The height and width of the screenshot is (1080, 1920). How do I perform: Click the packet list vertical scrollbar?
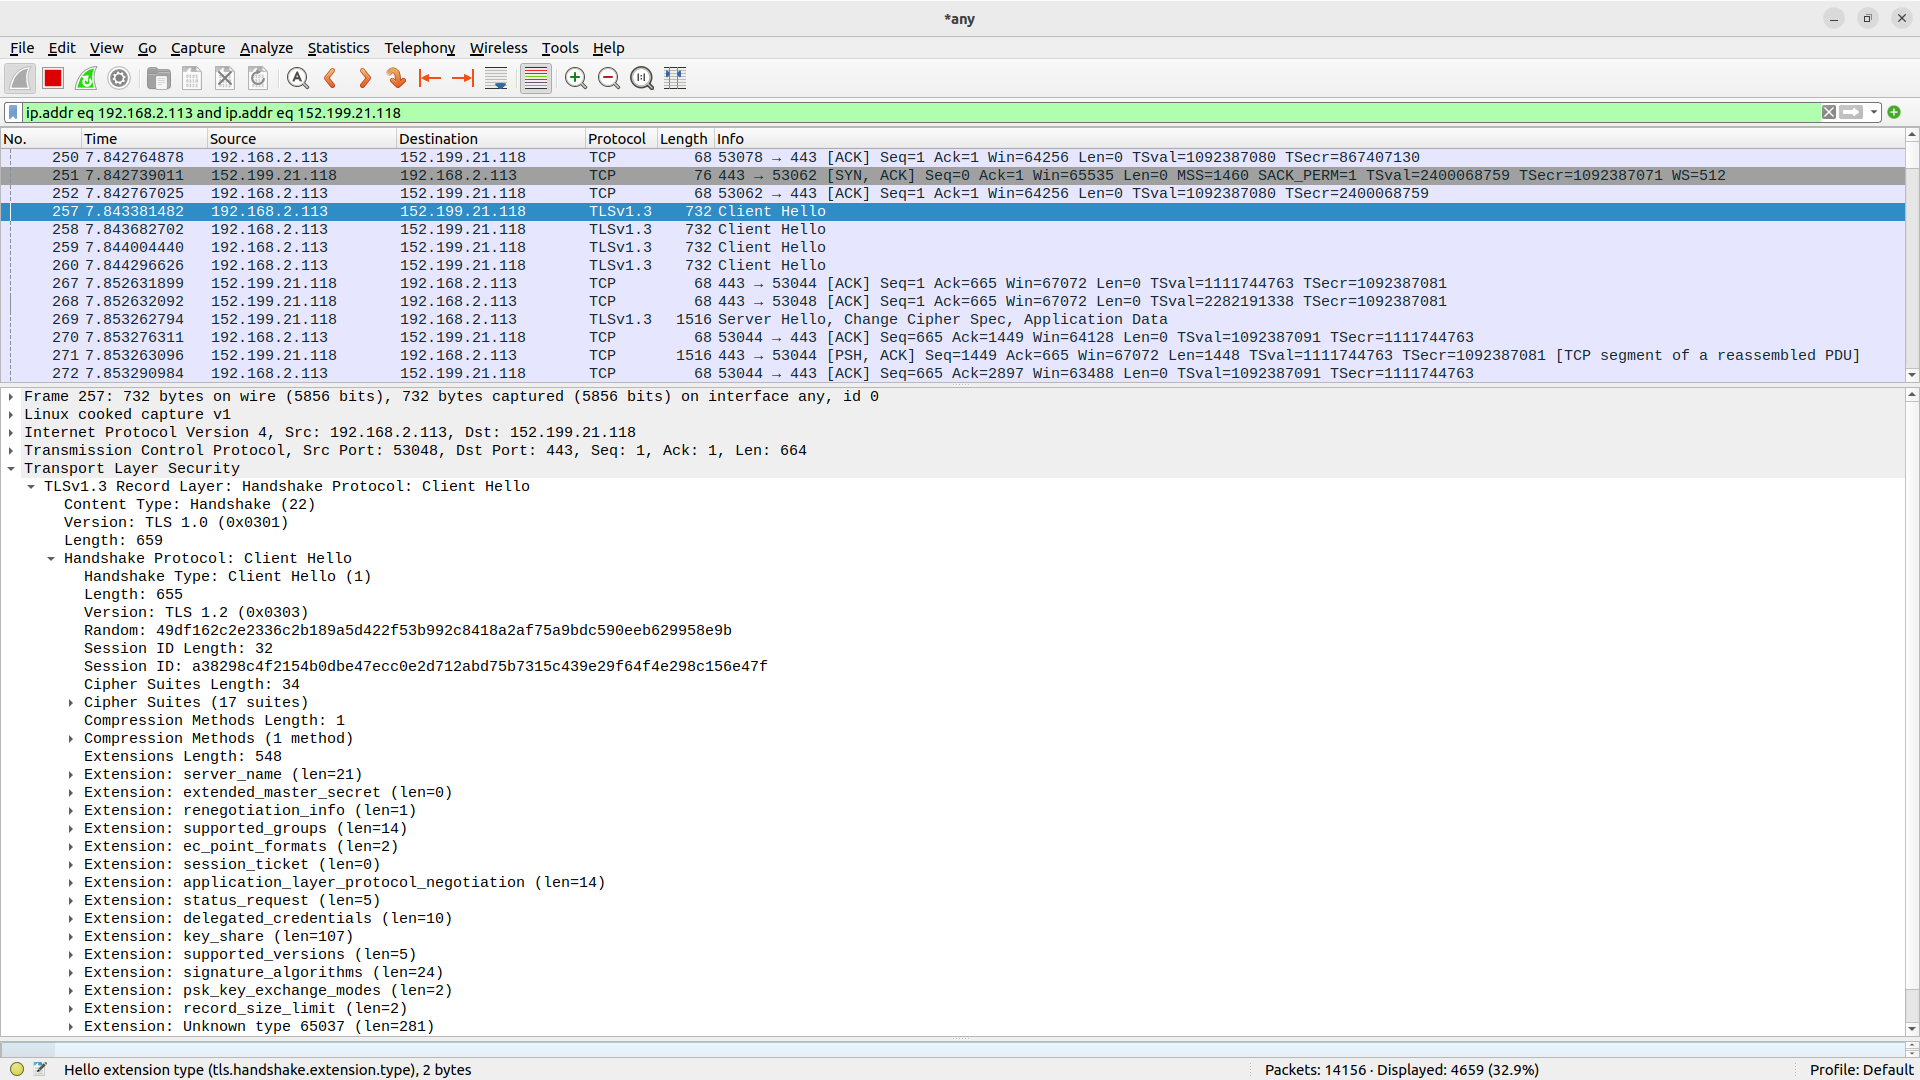click(1912, 255)
